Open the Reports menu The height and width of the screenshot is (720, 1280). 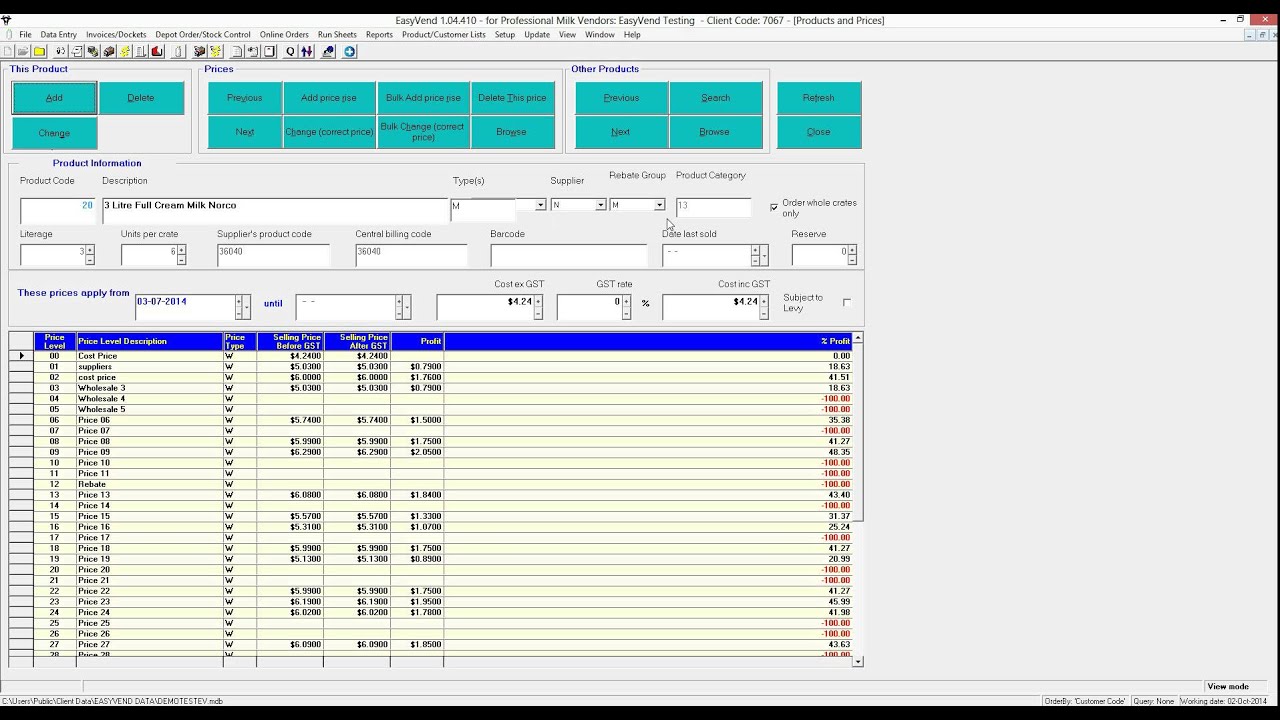click(x=379, y=35)
